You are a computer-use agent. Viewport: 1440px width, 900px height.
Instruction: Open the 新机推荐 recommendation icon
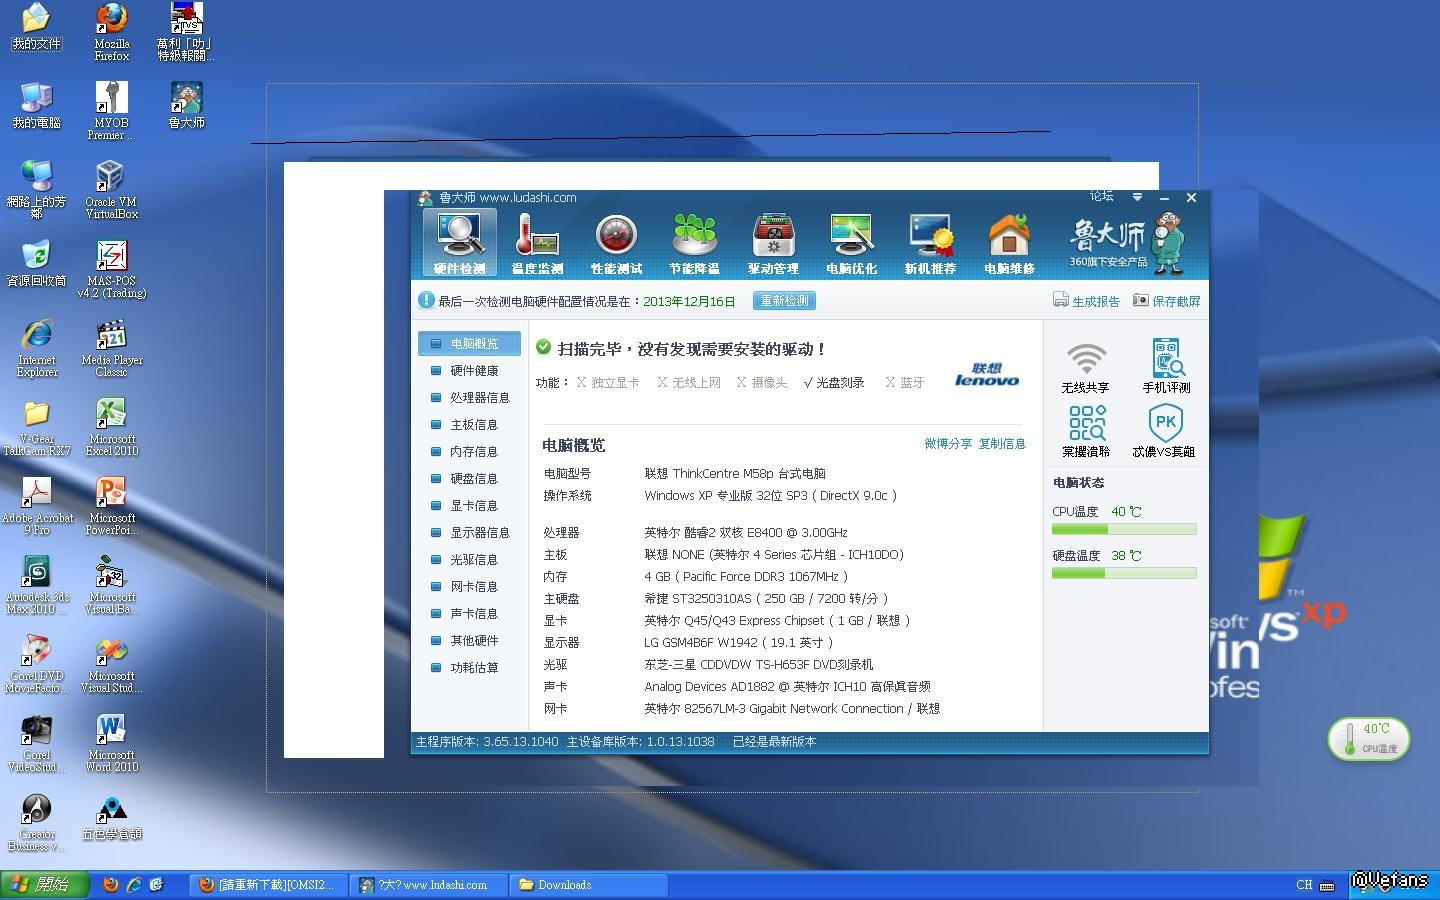pyautogui.click(x=930, y=243)
